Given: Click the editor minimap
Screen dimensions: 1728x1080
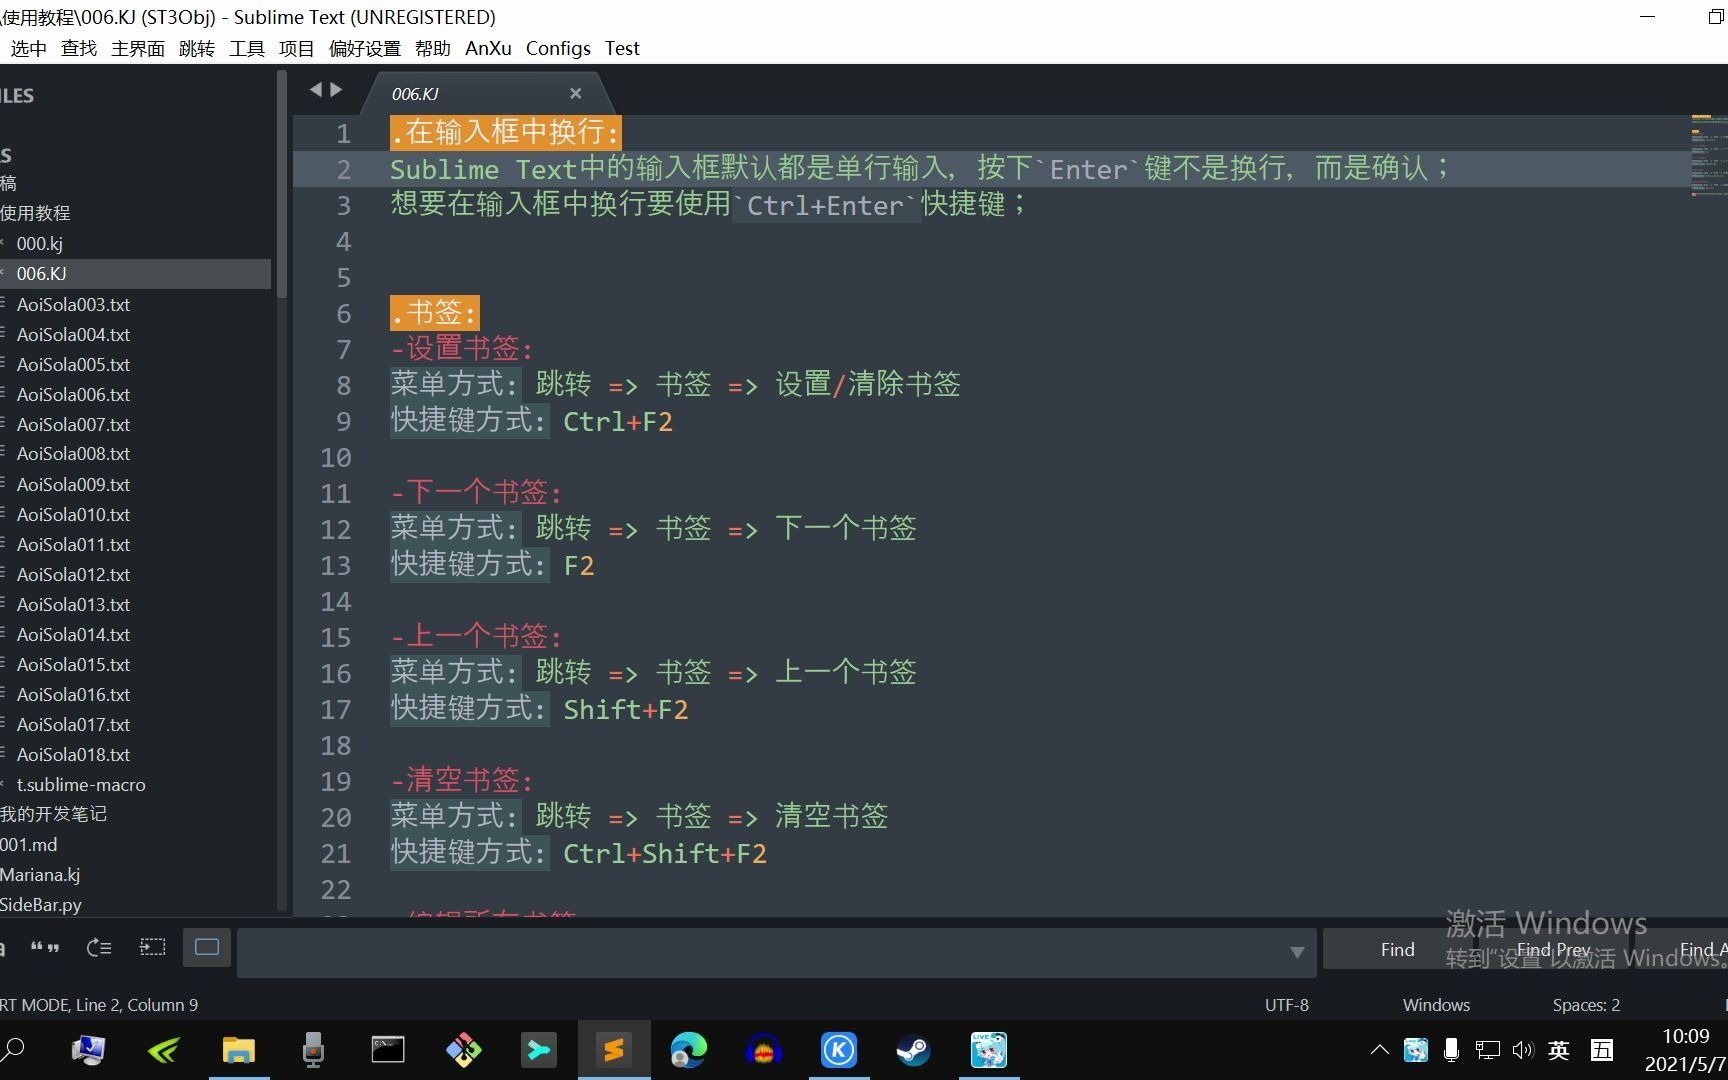Looking at the screenshot, I should [1708, 155].
